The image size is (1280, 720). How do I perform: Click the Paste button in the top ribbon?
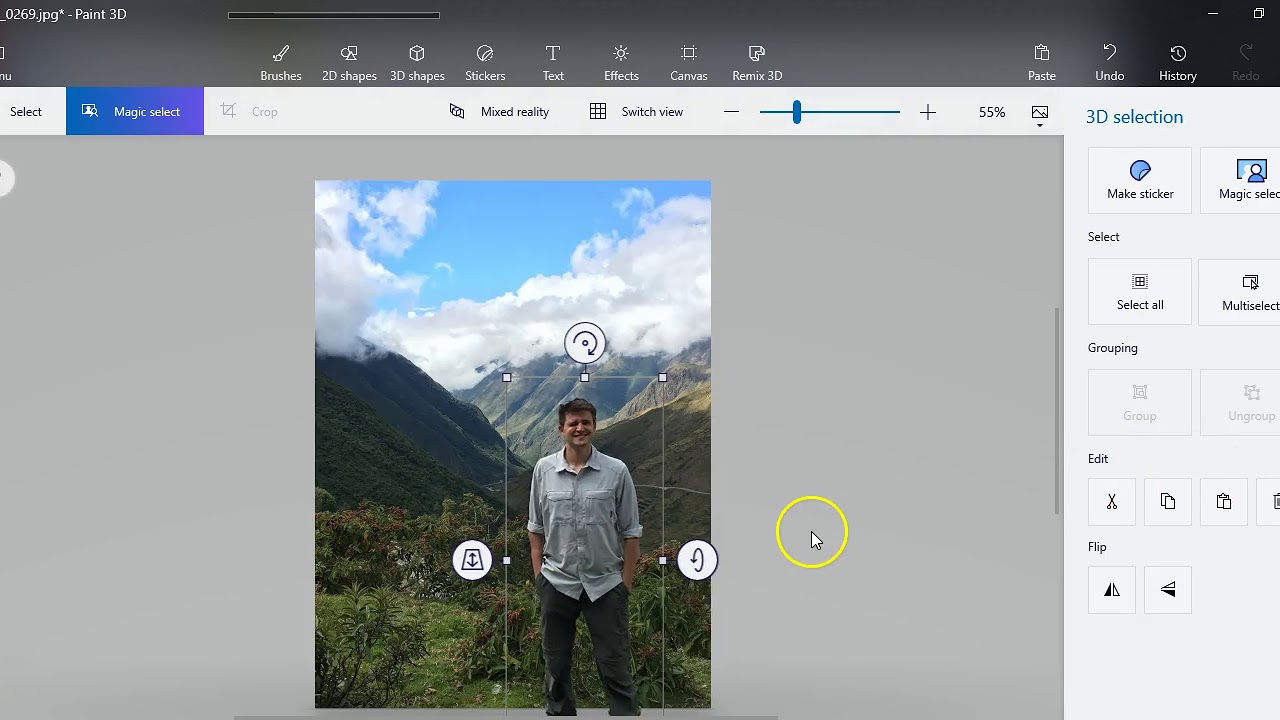pos(1042,63)
